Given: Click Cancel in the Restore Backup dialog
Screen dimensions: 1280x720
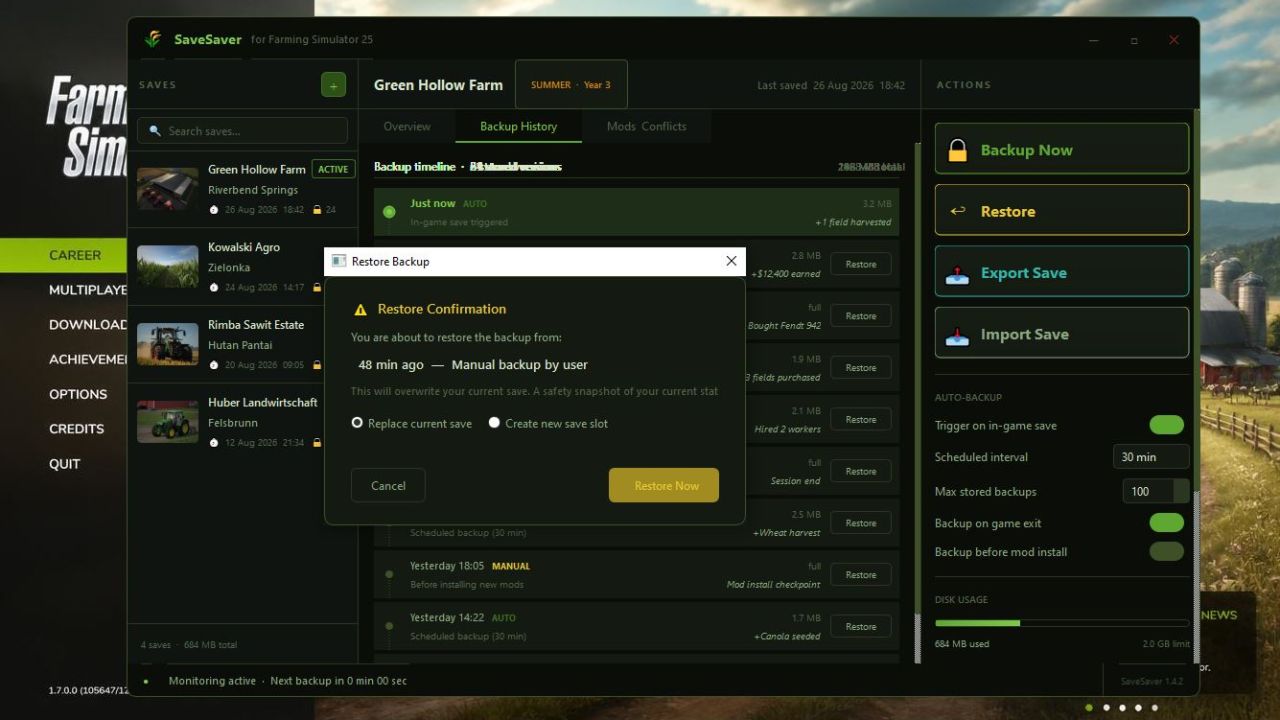Looking at the screenshot, I should [x=388, y=485].
